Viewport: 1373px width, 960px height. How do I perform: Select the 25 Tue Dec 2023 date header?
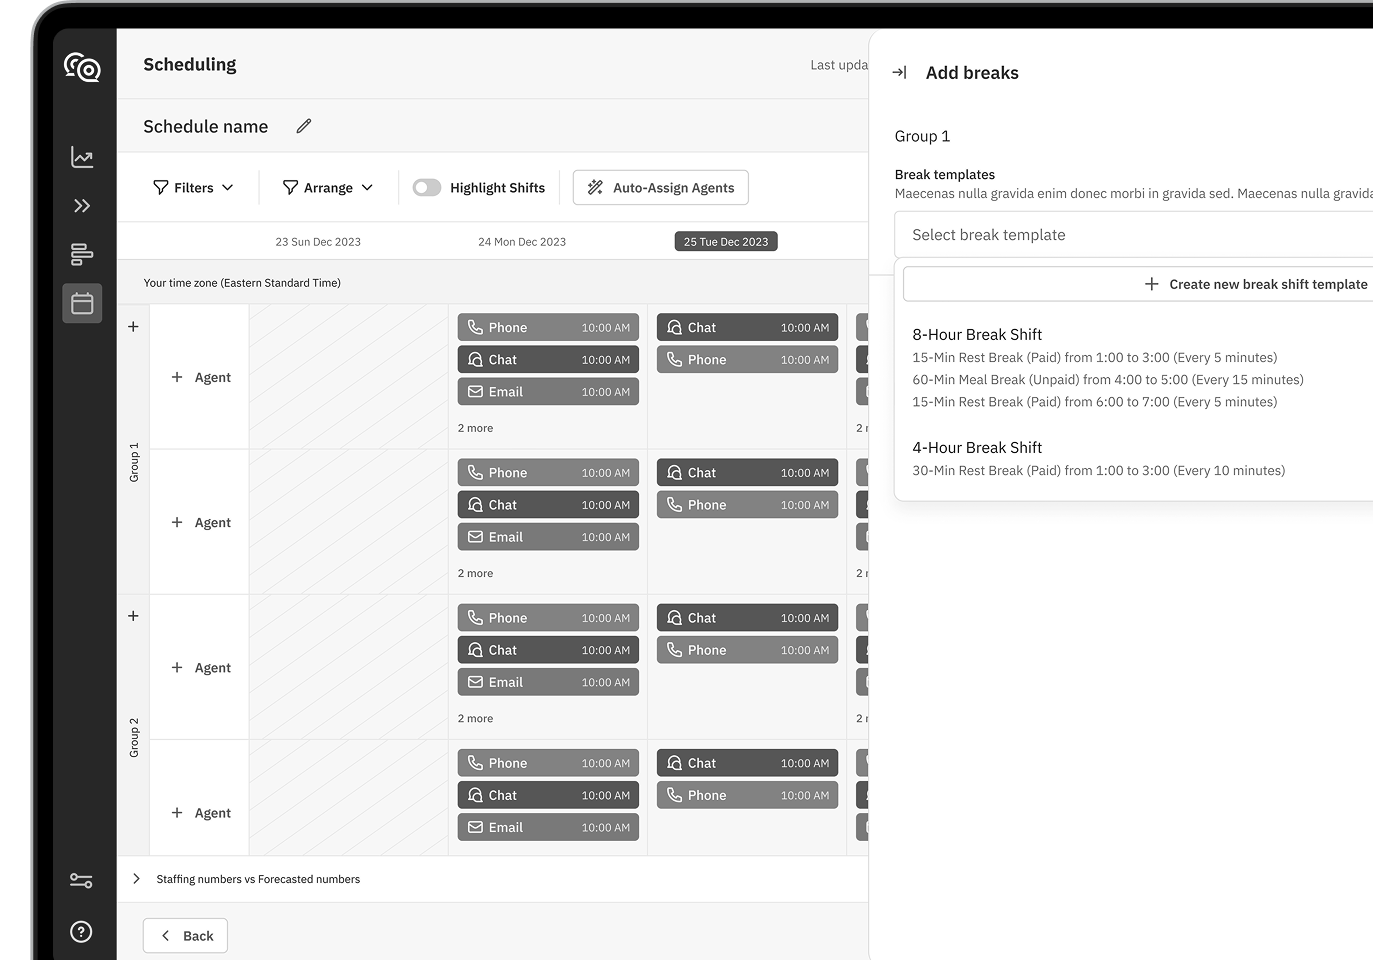tap(726, 242)
